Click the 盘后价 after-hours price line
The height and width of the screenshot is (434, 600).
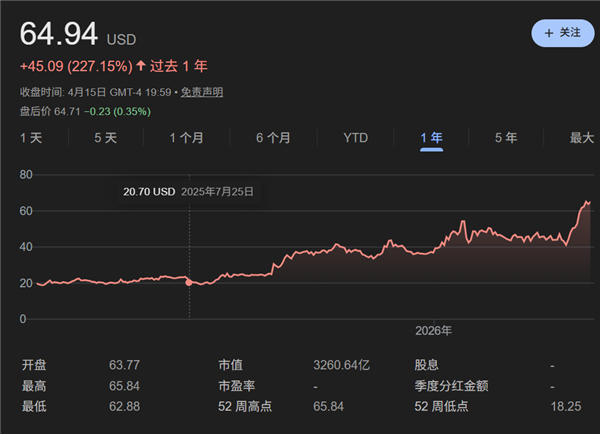(x=85, y=111)
